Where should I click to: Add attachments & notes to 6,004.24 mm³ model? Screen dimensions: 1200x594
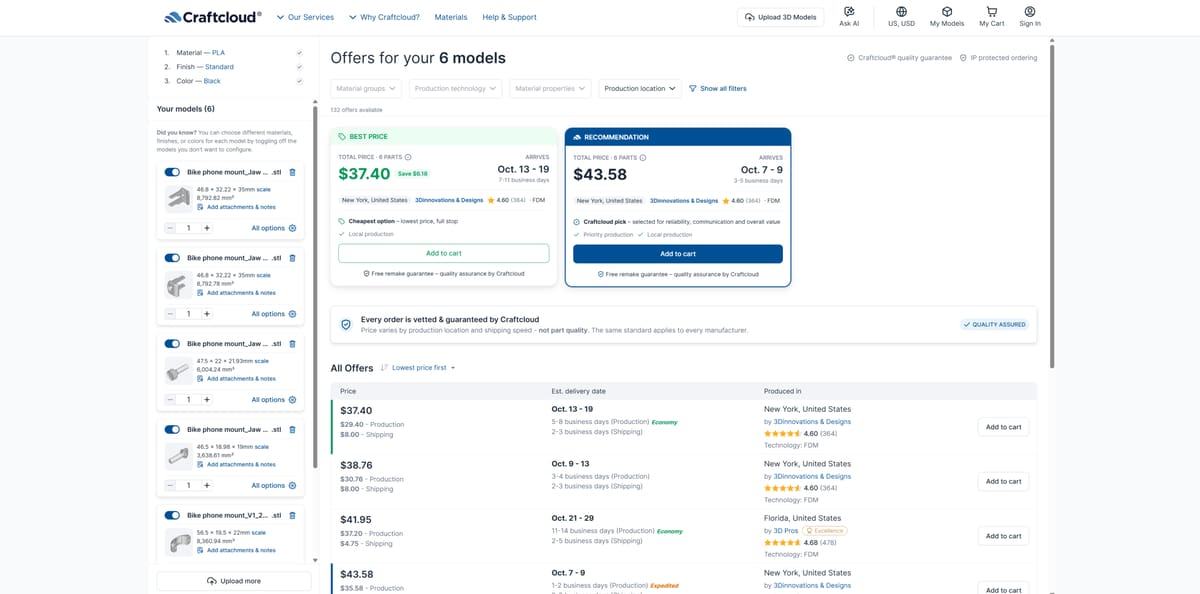[x=236, y=379]
